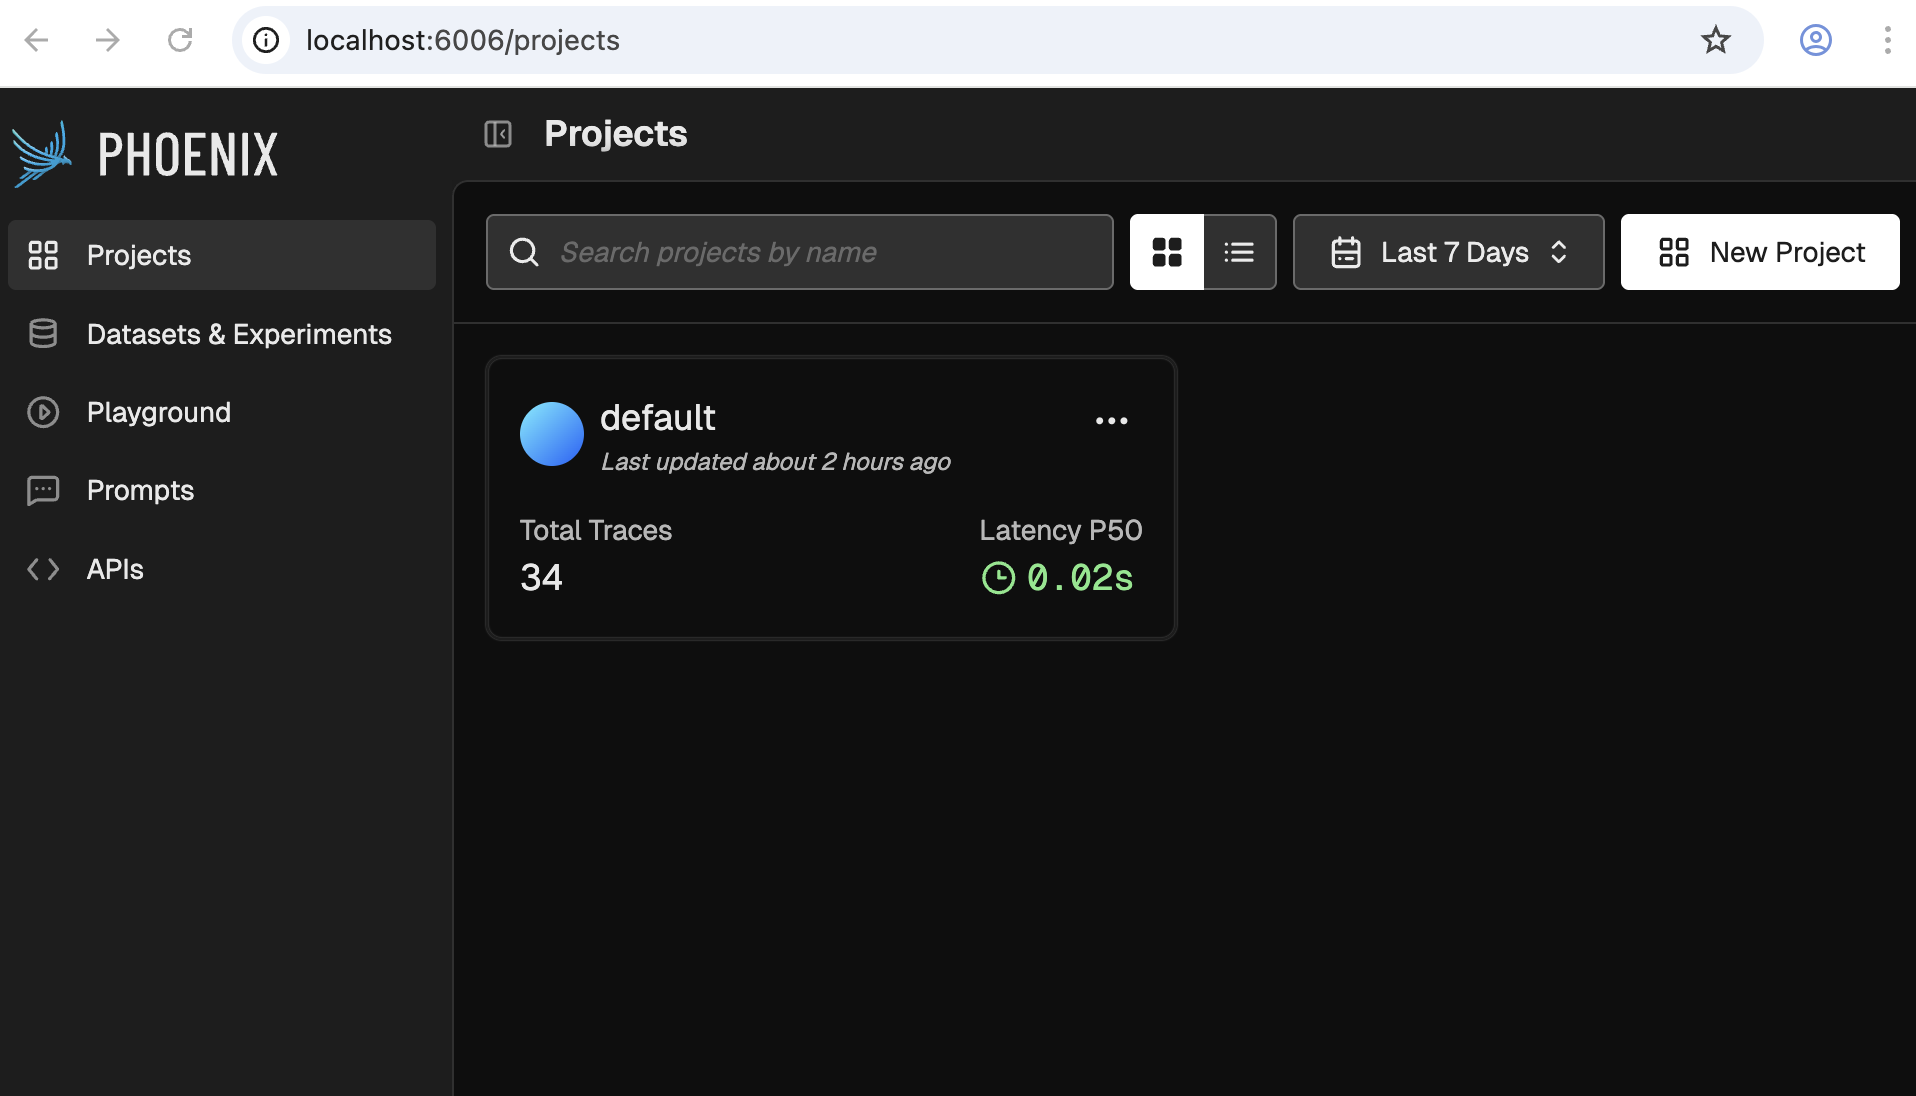The height and width of the screenshot is (1096, 1916).
Task: Collapse the sidebar with the panel icon
Action: [x=498, y=134]
